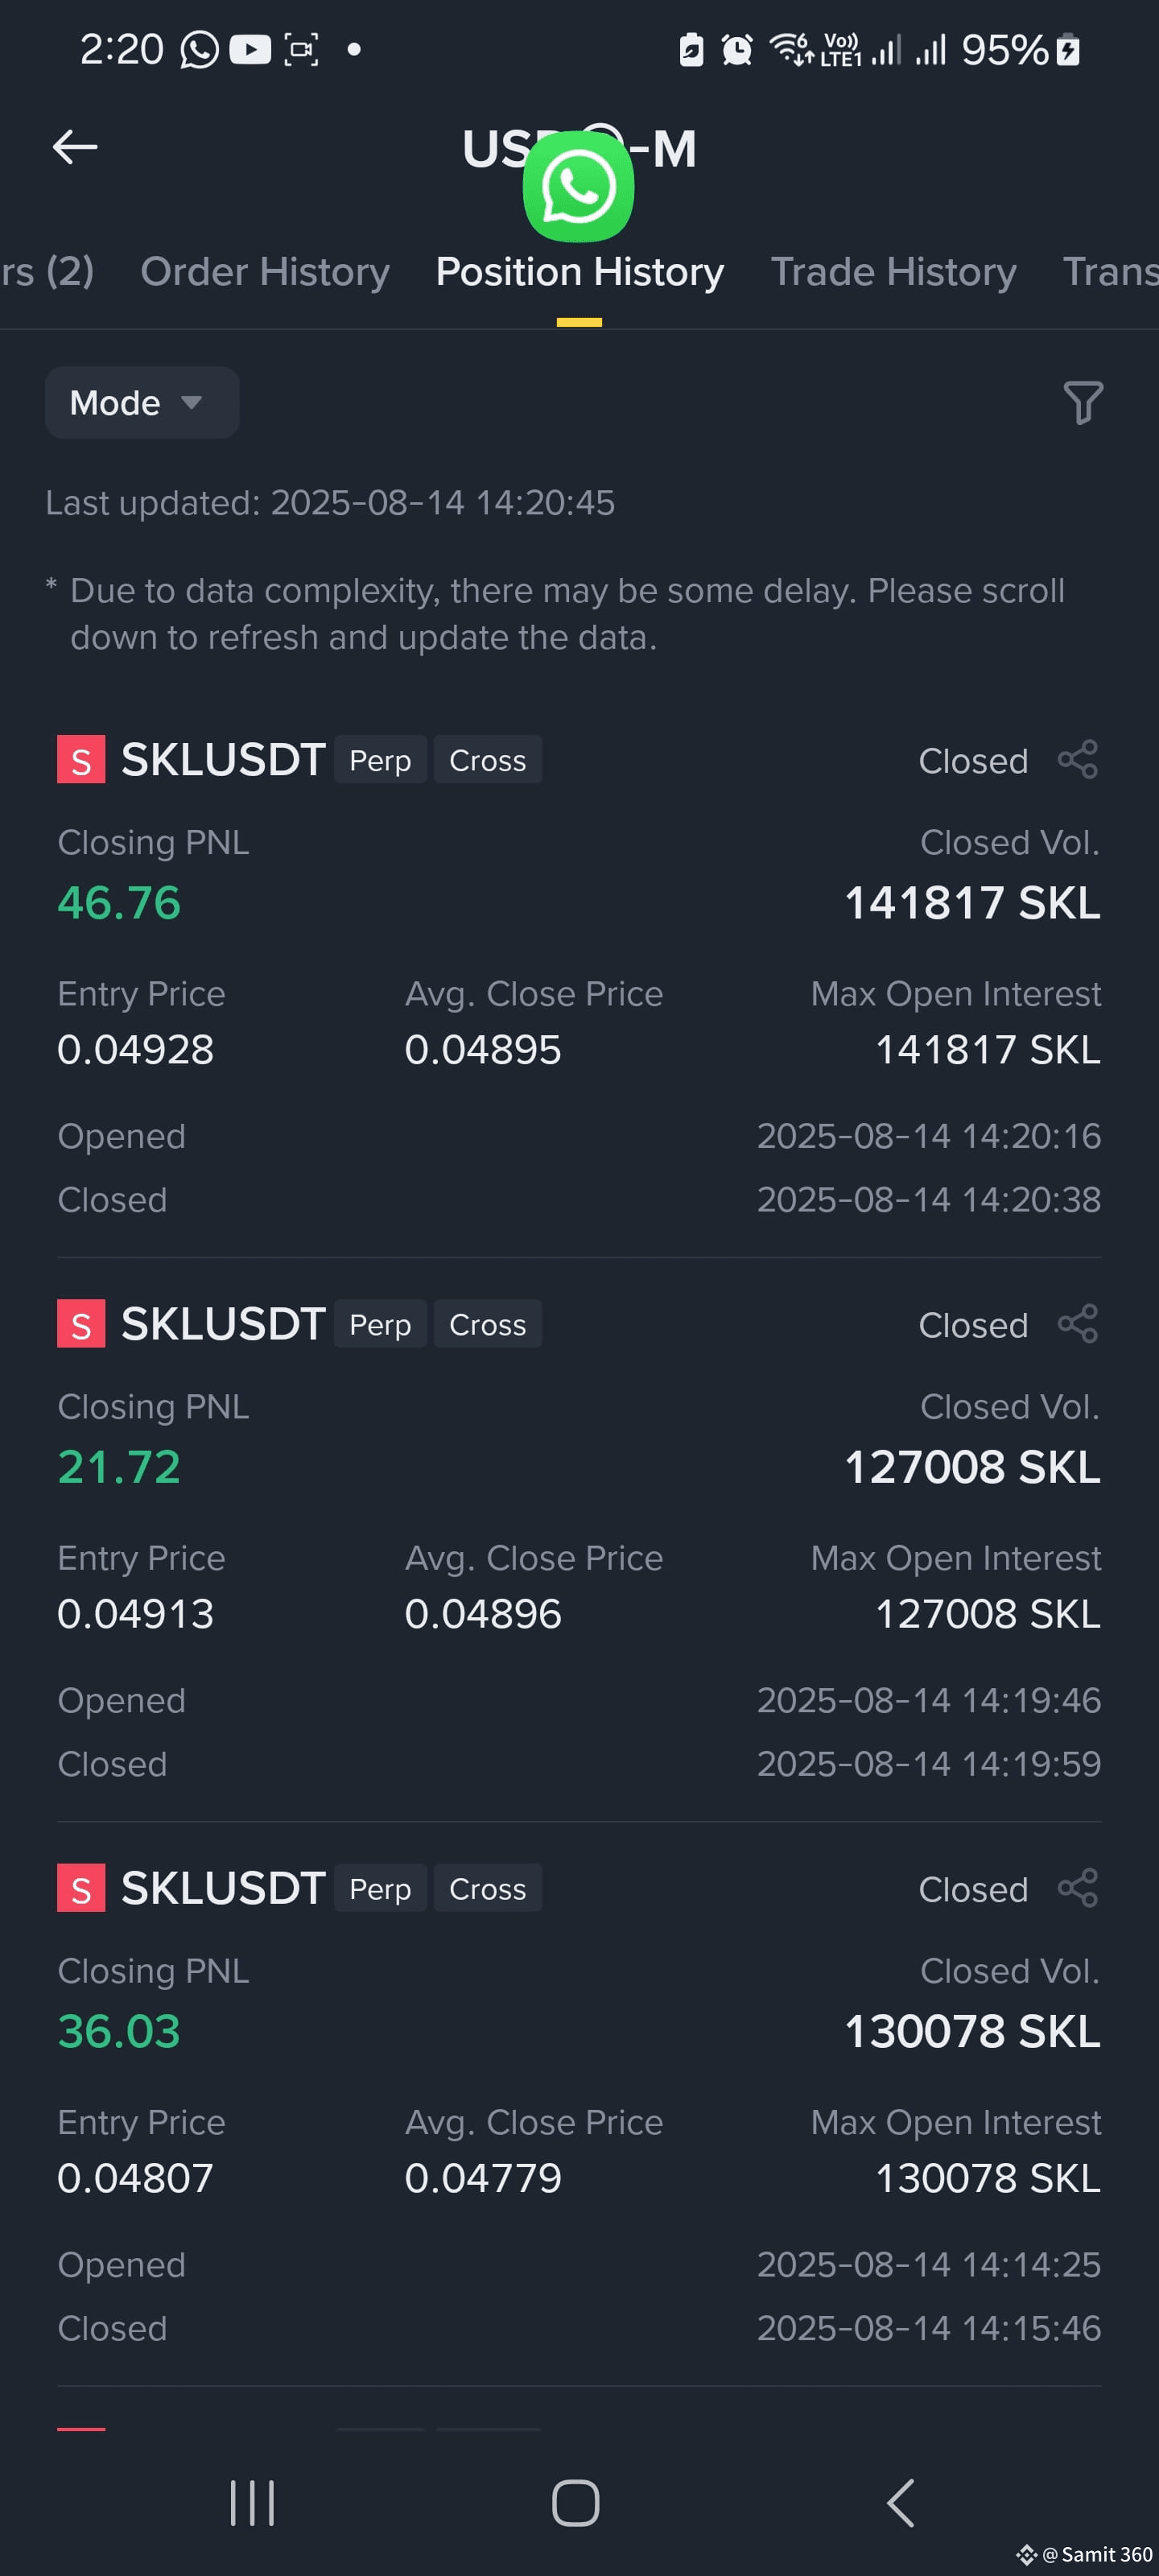Tap the 141817 SKL closed volume value

pyautogui.click(x=972, y=902)
